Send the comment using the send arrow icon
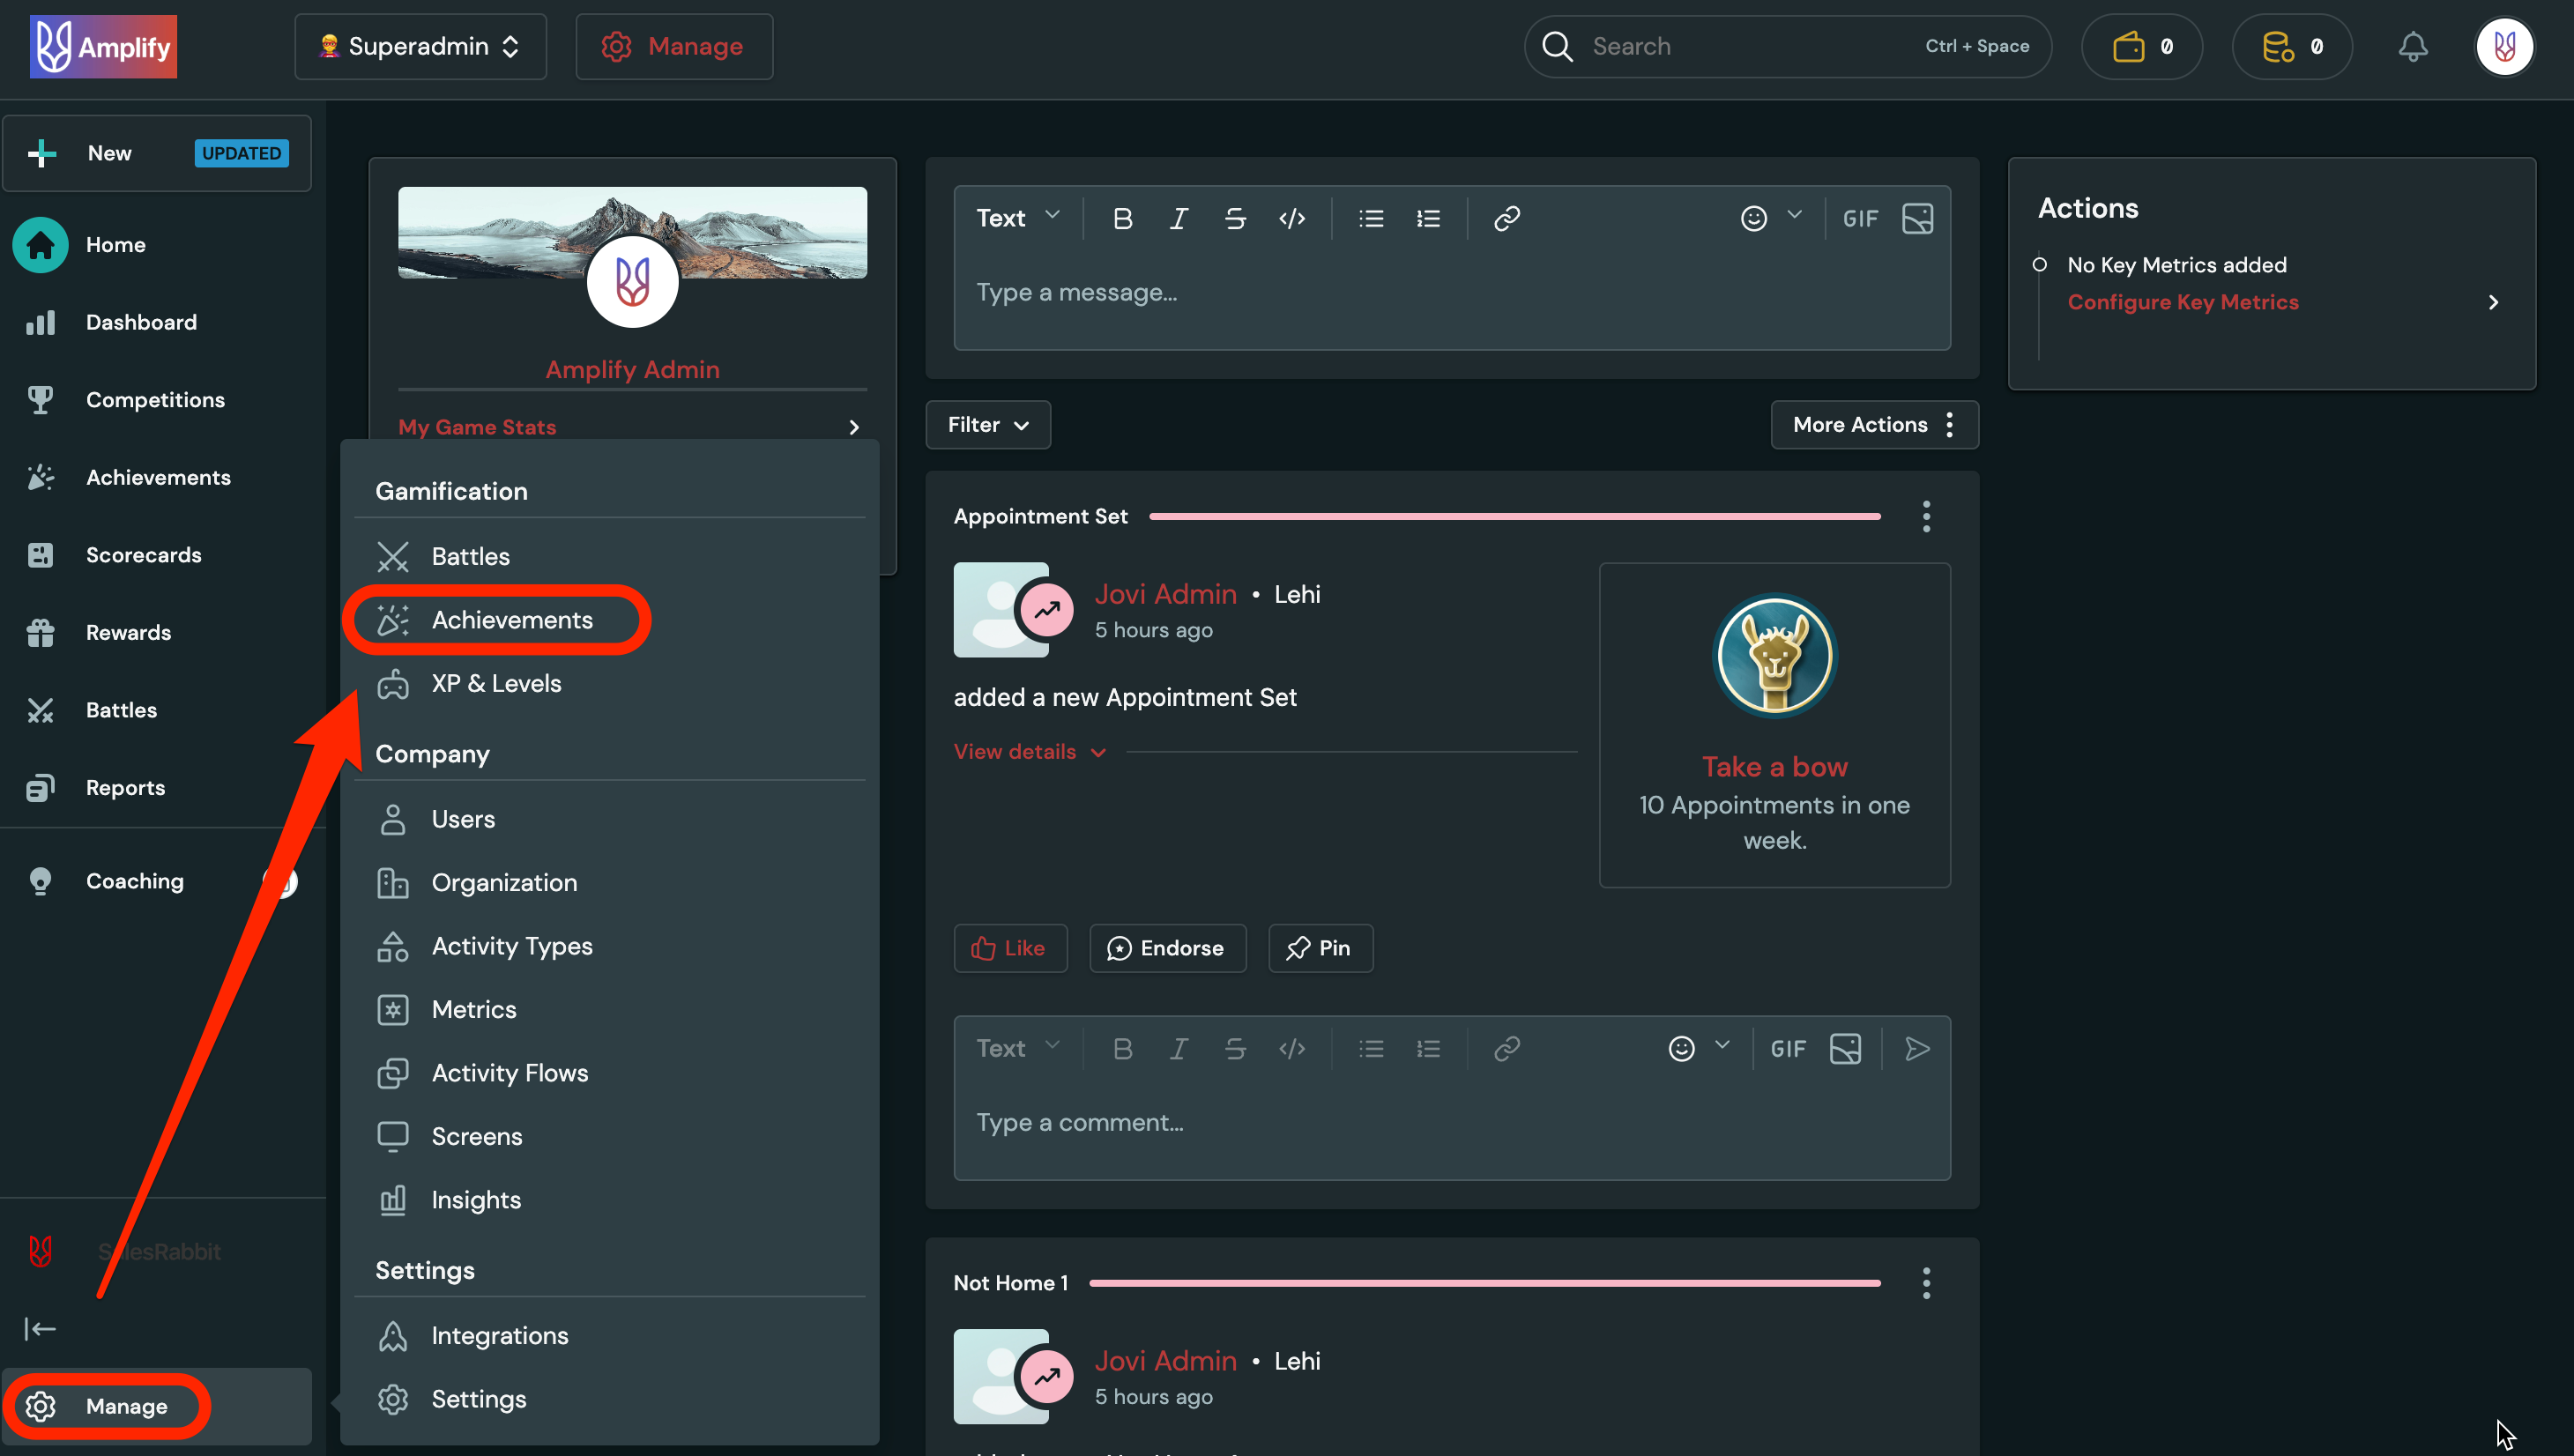Image resolution: width=2574 pixels, height=1456 pixels. coord(1917,1048)
